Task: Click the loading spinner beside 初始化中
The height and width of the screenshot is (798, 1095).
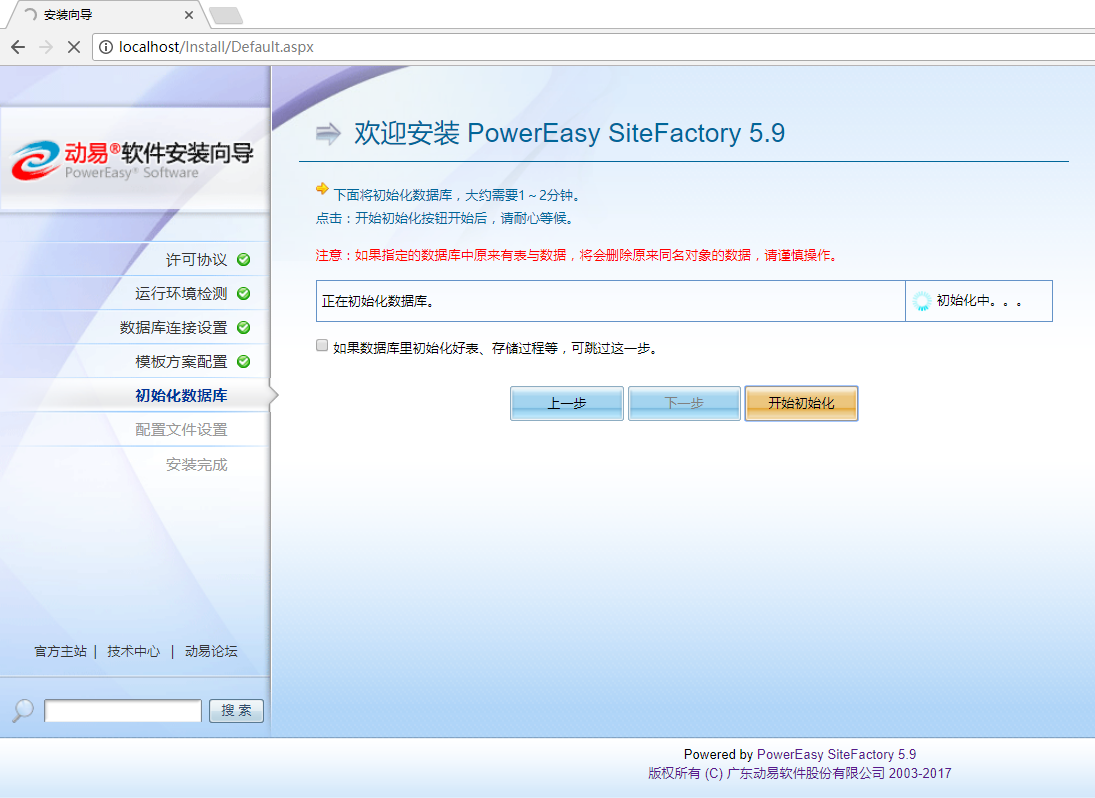Action: click(922, 301)
